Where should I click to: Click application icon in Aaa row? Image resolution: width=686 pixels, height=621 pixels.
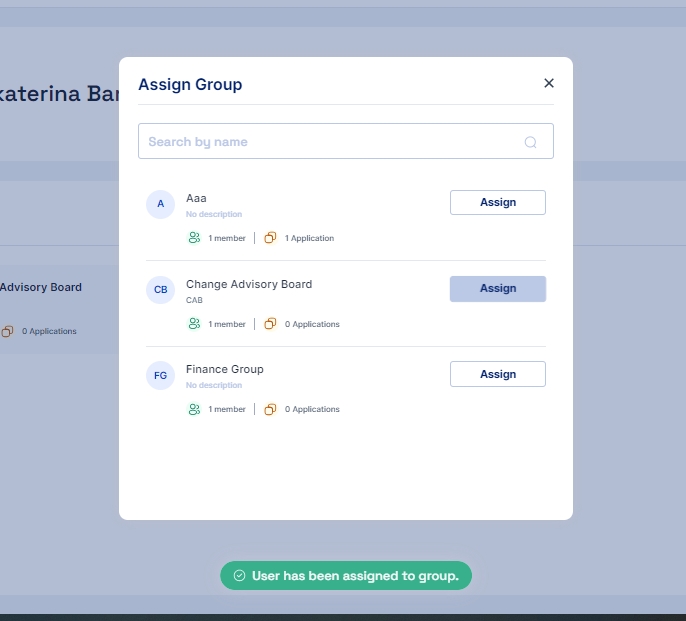pos(270,238)
